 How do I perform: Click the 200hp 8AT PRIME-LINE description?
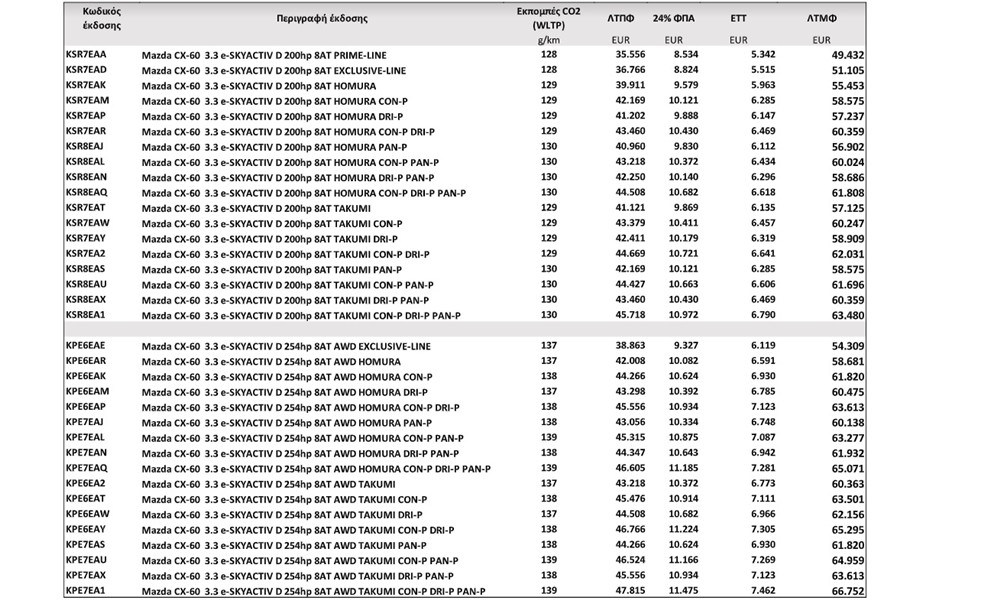coord(264,55)
